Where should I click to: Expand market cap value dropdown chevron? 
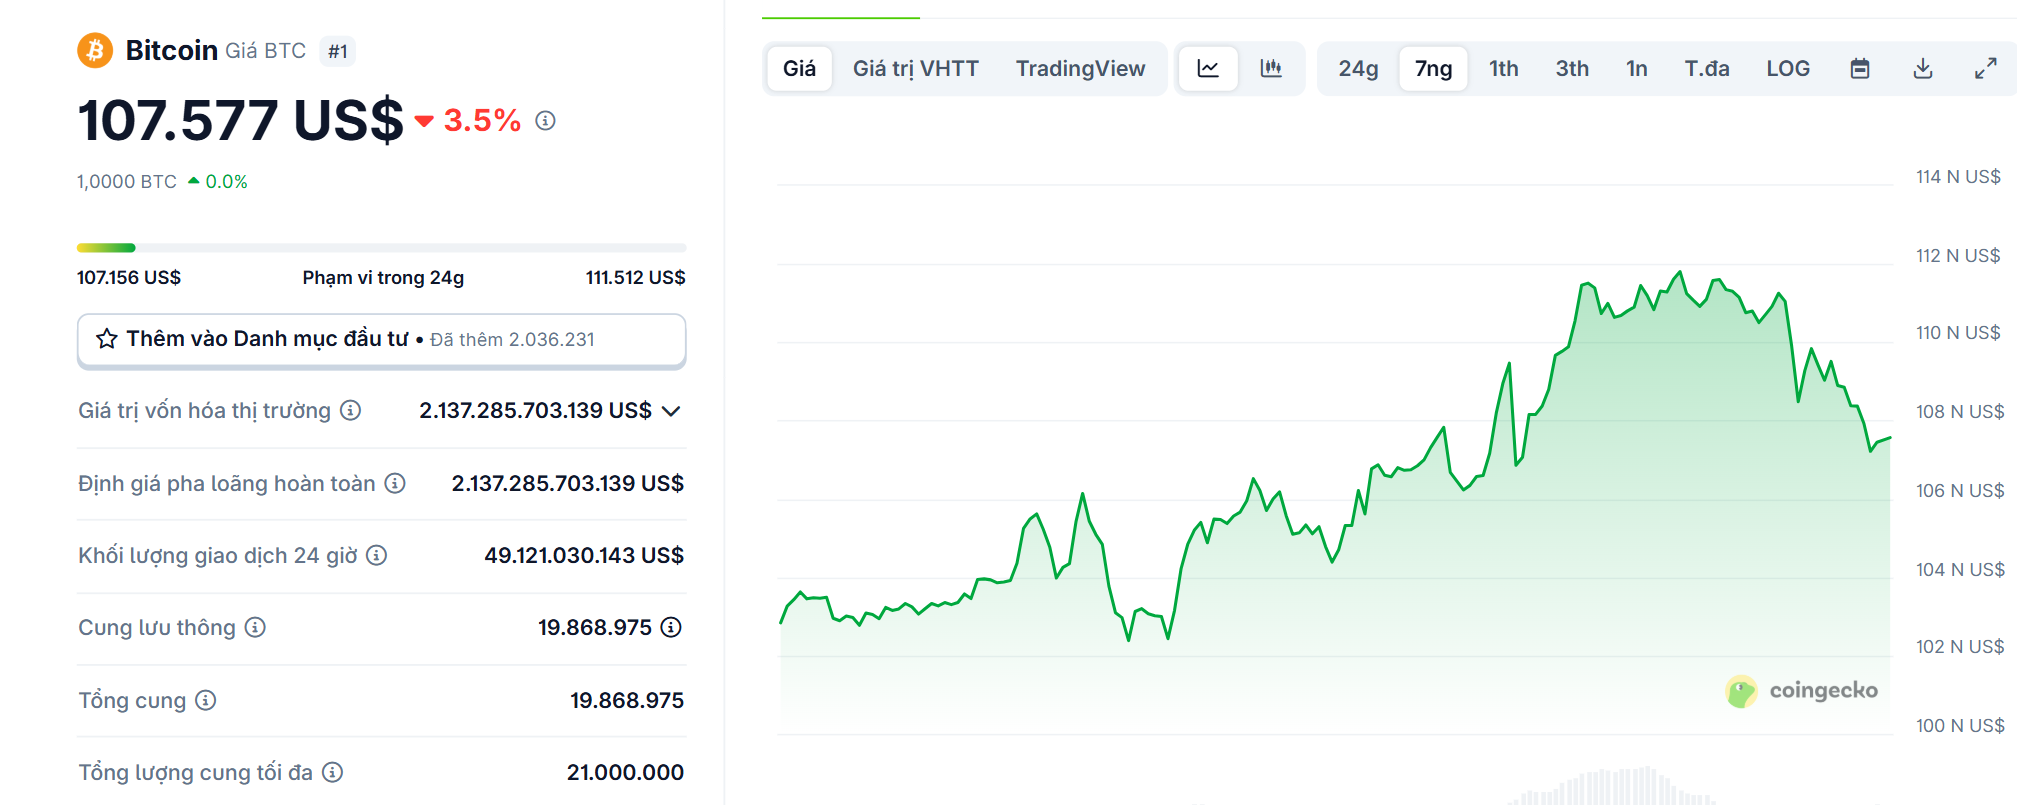[x=671, y=411]
